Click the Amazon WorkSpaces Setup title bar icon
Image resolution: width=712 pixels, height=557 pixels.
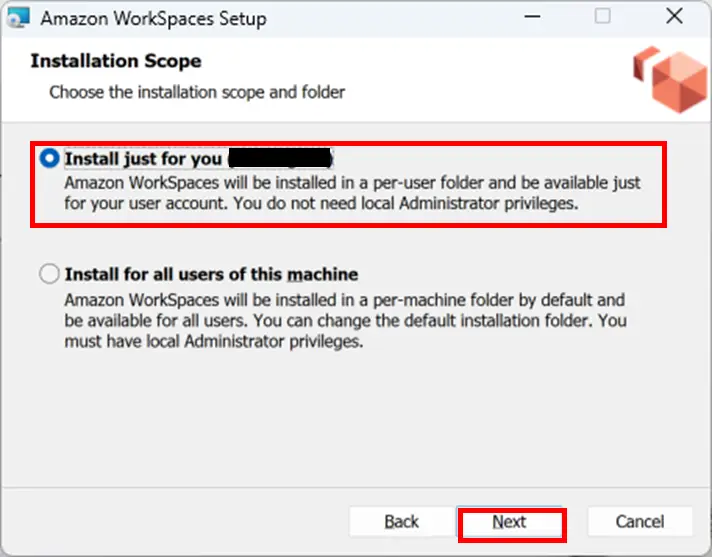click(x=19, y=18)
